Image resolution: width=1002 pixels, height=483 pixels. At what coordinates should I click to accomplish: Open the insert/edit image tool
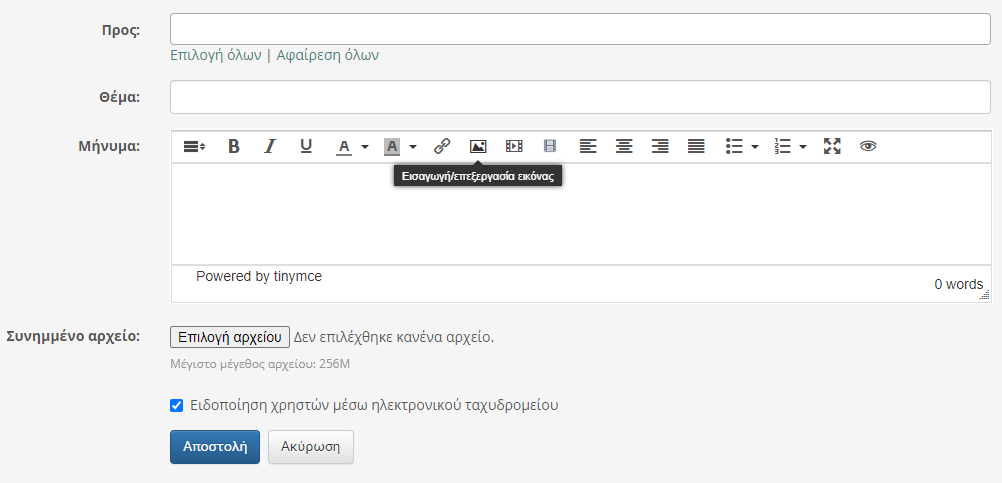[x=478, y=146]
